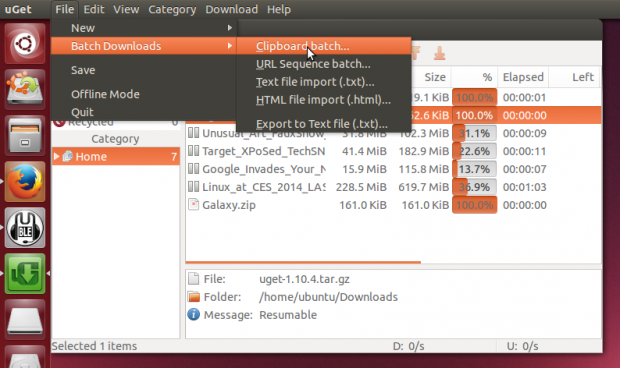Open the Download menu
The height and width of the screenshot is (368, 620).
(231, 9)
